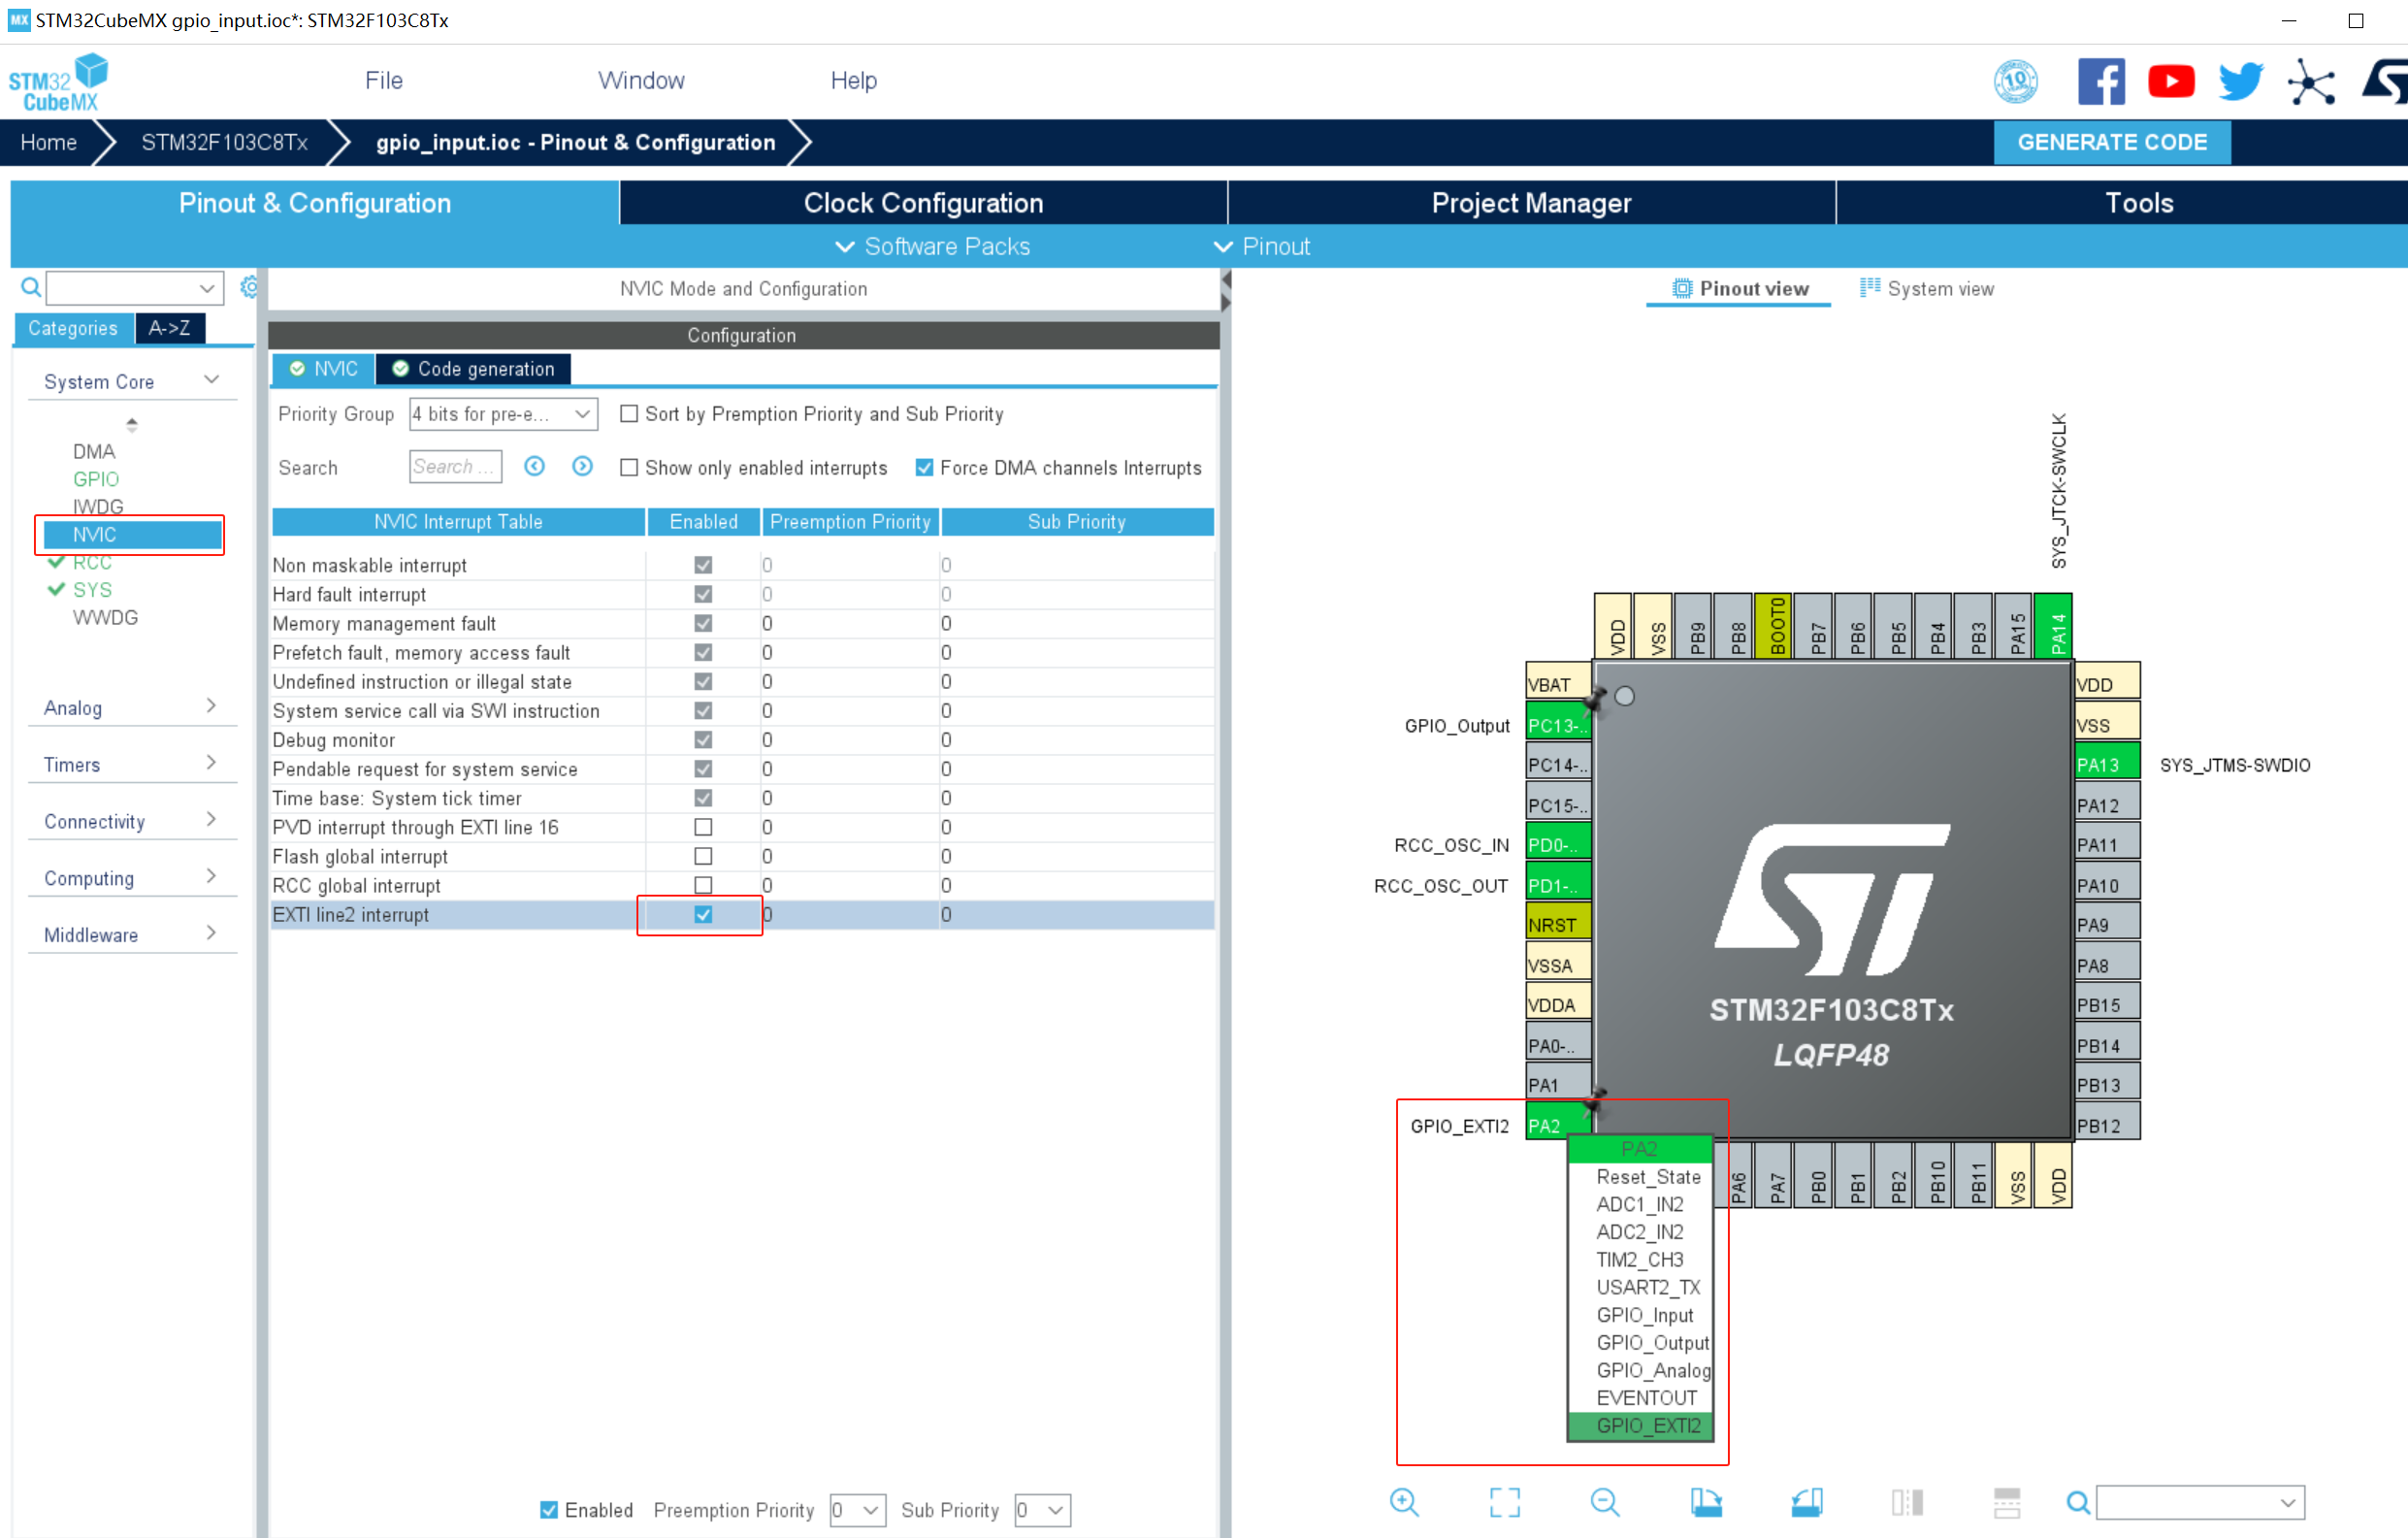Enable the RCC global interrupt checkbox
The width and height of the screenshot is (2408, 1538).
tap(703, 885)
